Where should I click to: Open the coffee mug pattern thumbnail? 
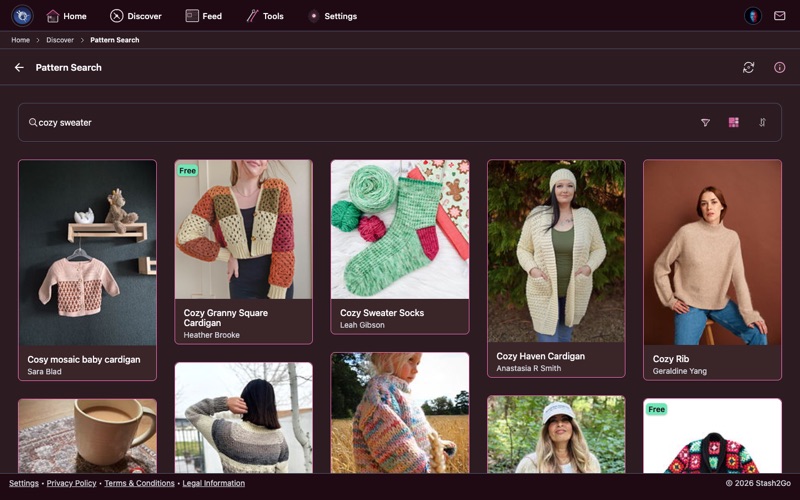tap(87, 436)
